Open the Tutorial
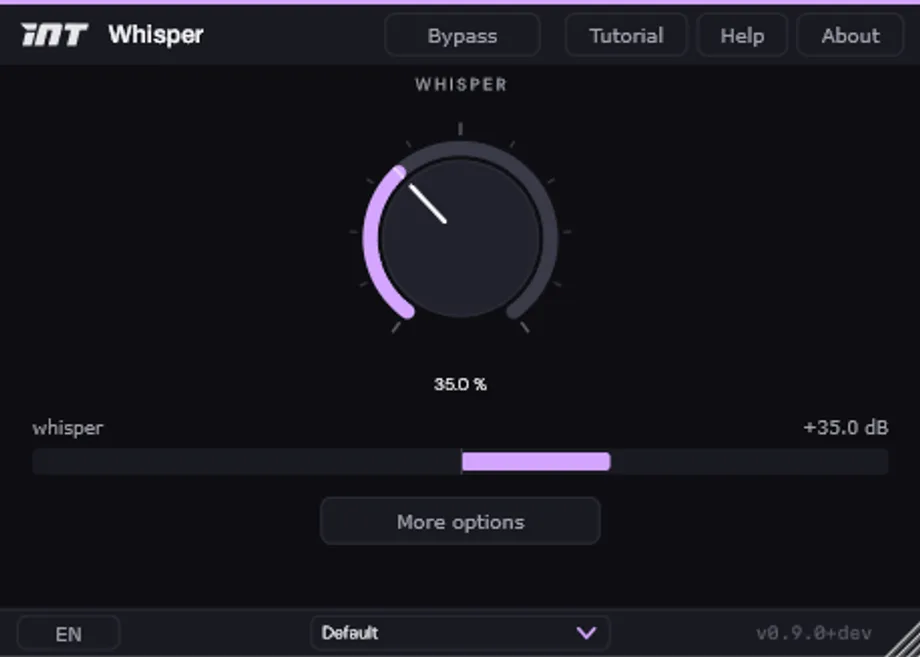This screenshot has height=657, width=920. (x=626, y=36)
